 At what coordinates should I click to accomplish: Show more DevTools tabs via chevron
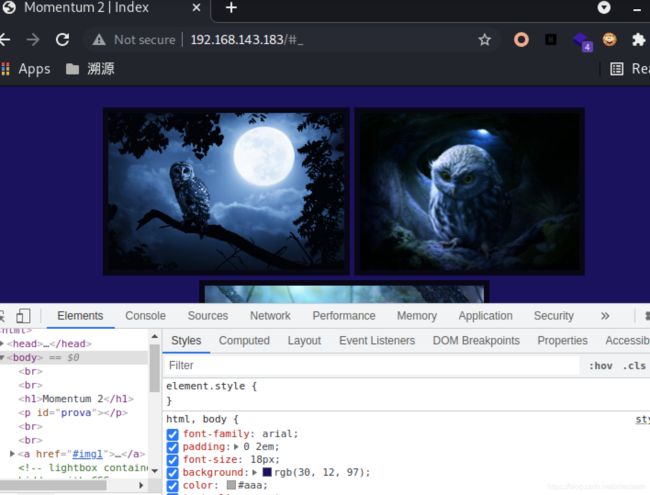click(605, 316)
